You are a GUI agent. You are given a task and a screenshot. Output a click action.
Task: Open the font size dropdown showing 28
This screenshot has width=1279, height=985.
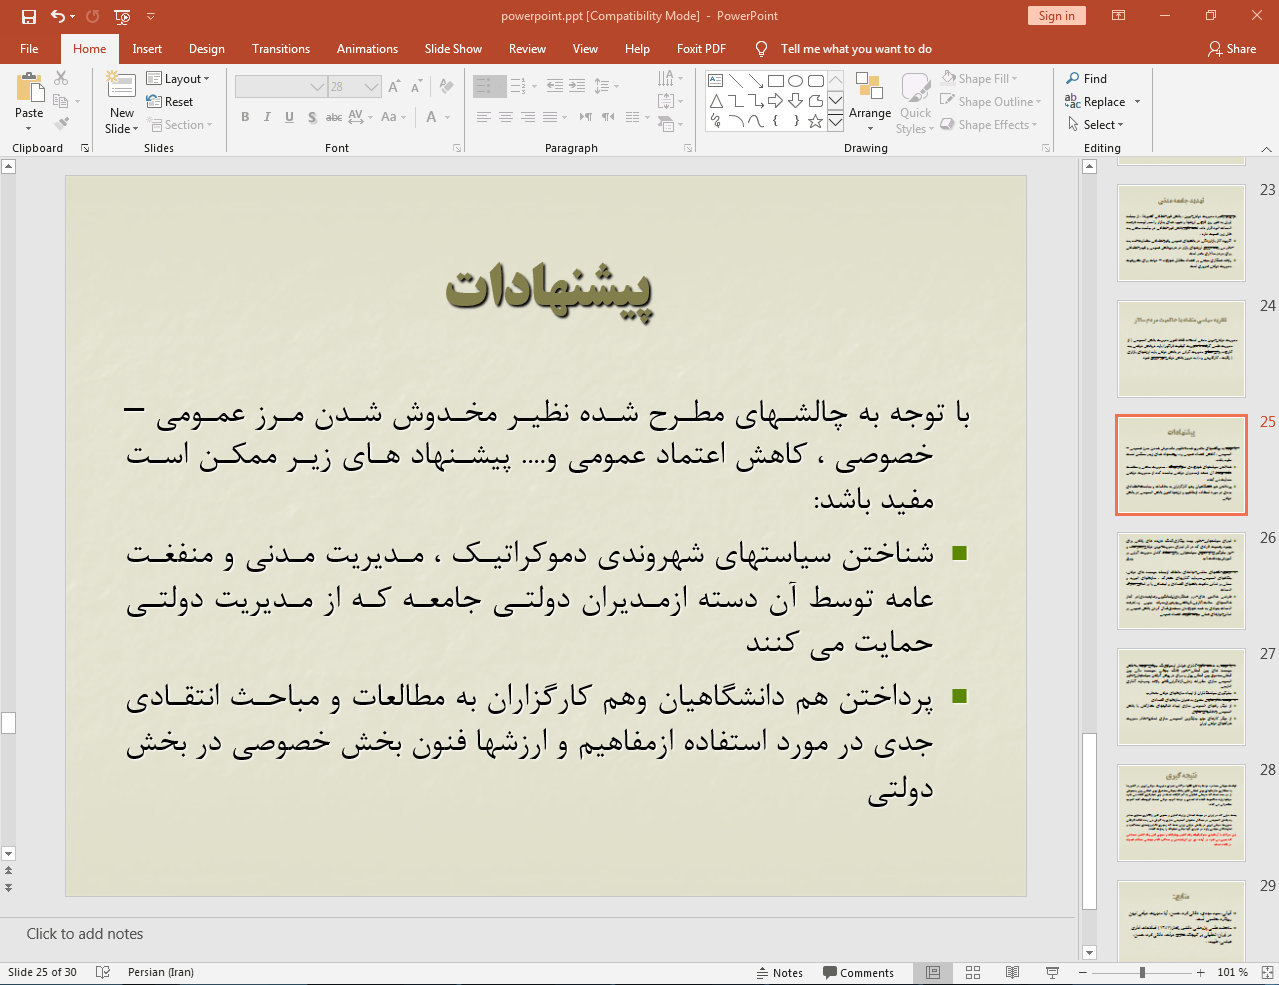pyautogui.click(x=372, y=87)
